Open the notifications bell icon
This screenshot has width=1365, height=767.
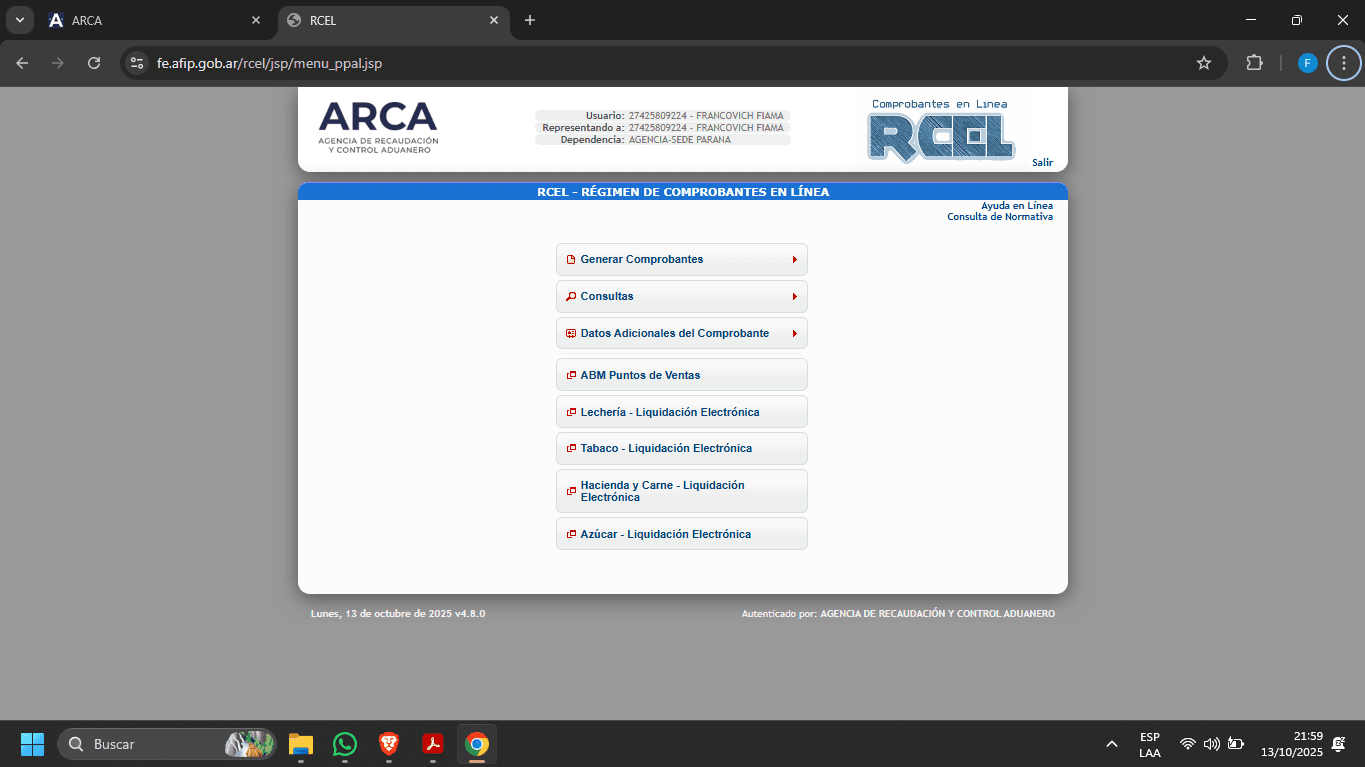pyautogui.click(x=1338, y=744)
